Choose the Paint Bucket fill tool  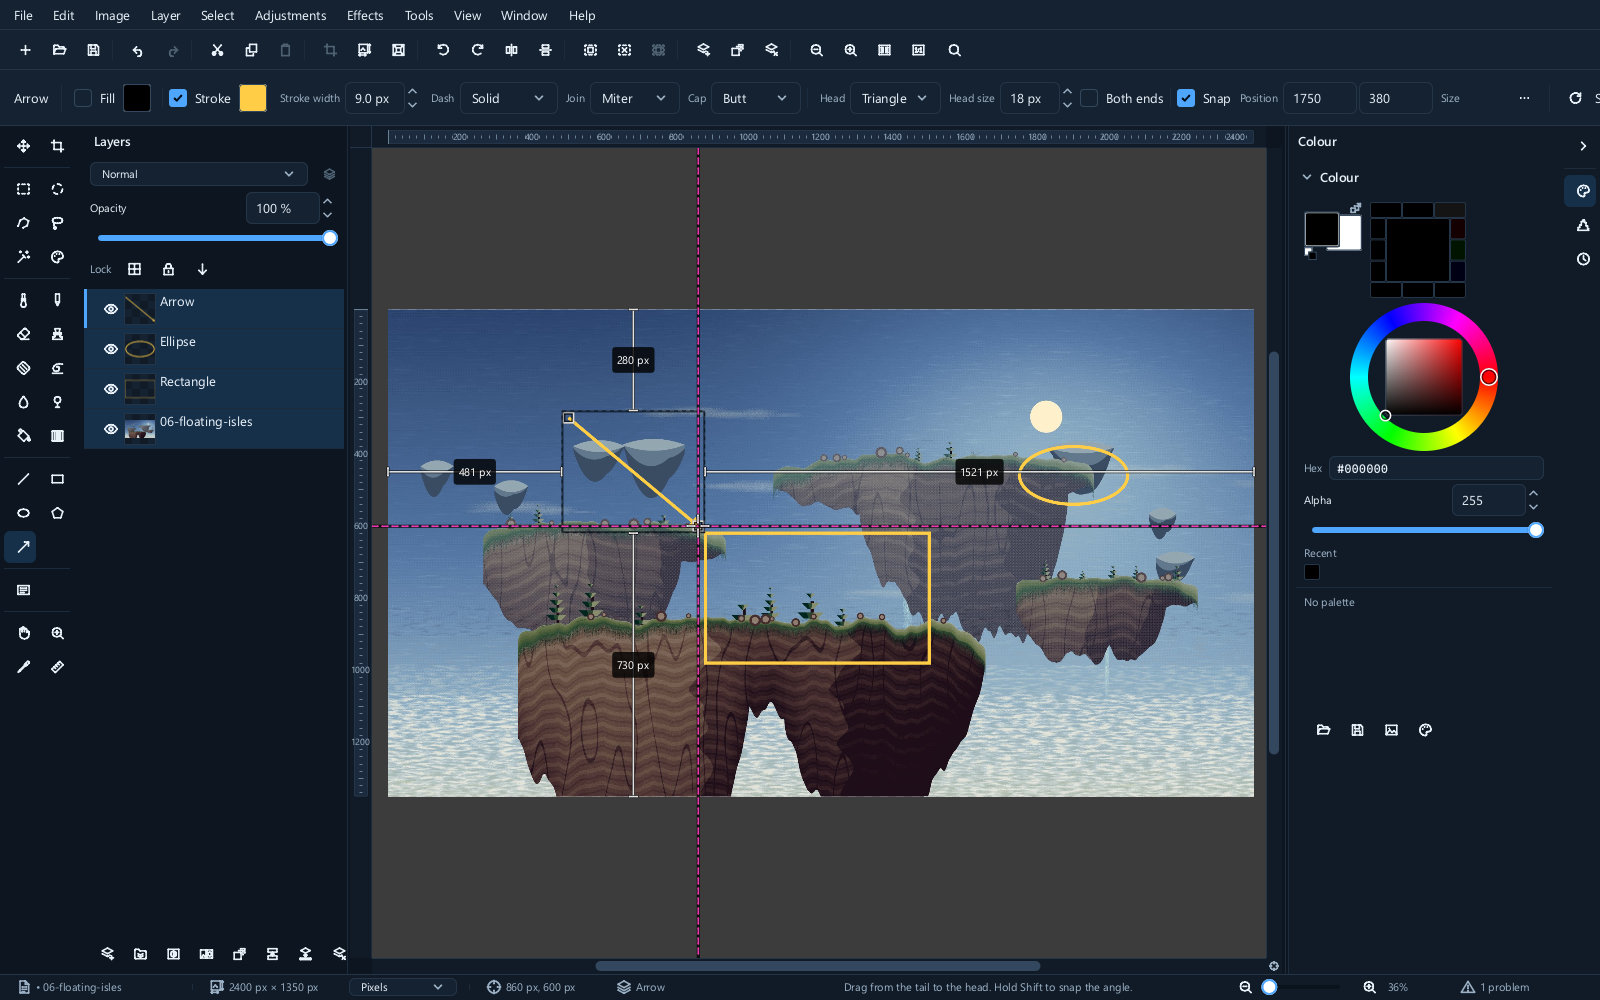(23, 436)
